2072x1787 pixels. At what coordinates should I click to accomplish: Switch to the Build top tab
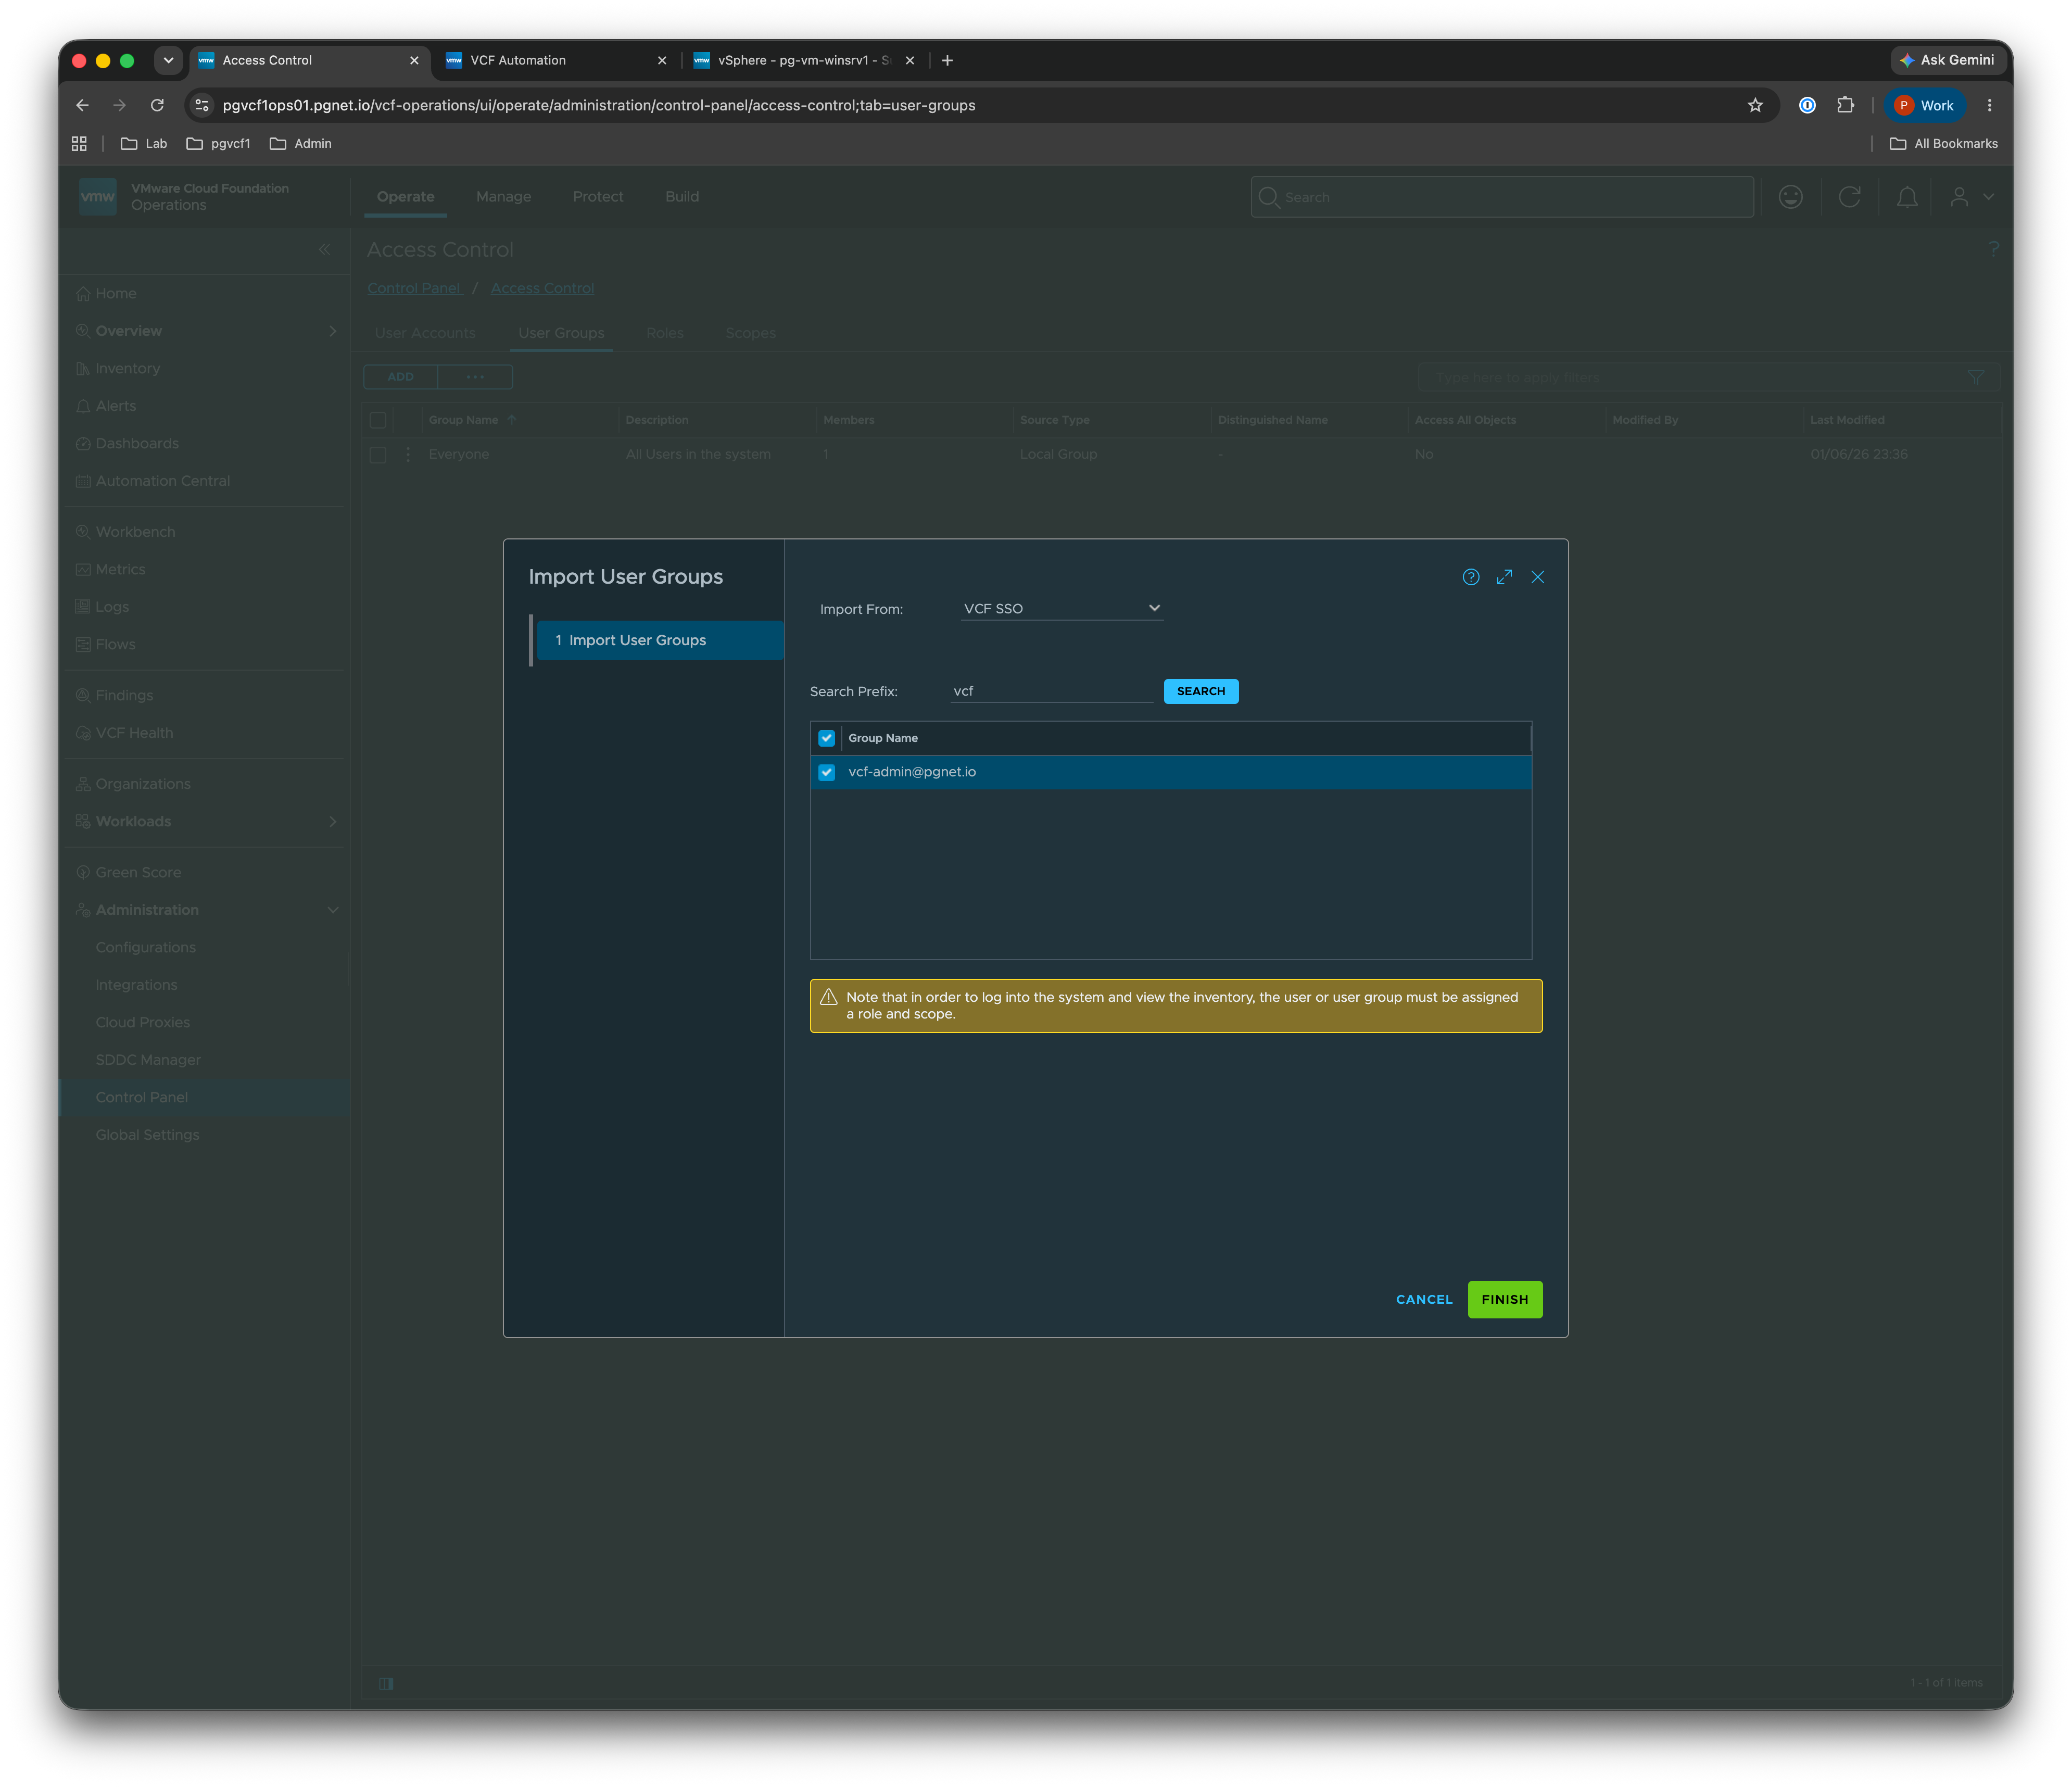point(682,197)
